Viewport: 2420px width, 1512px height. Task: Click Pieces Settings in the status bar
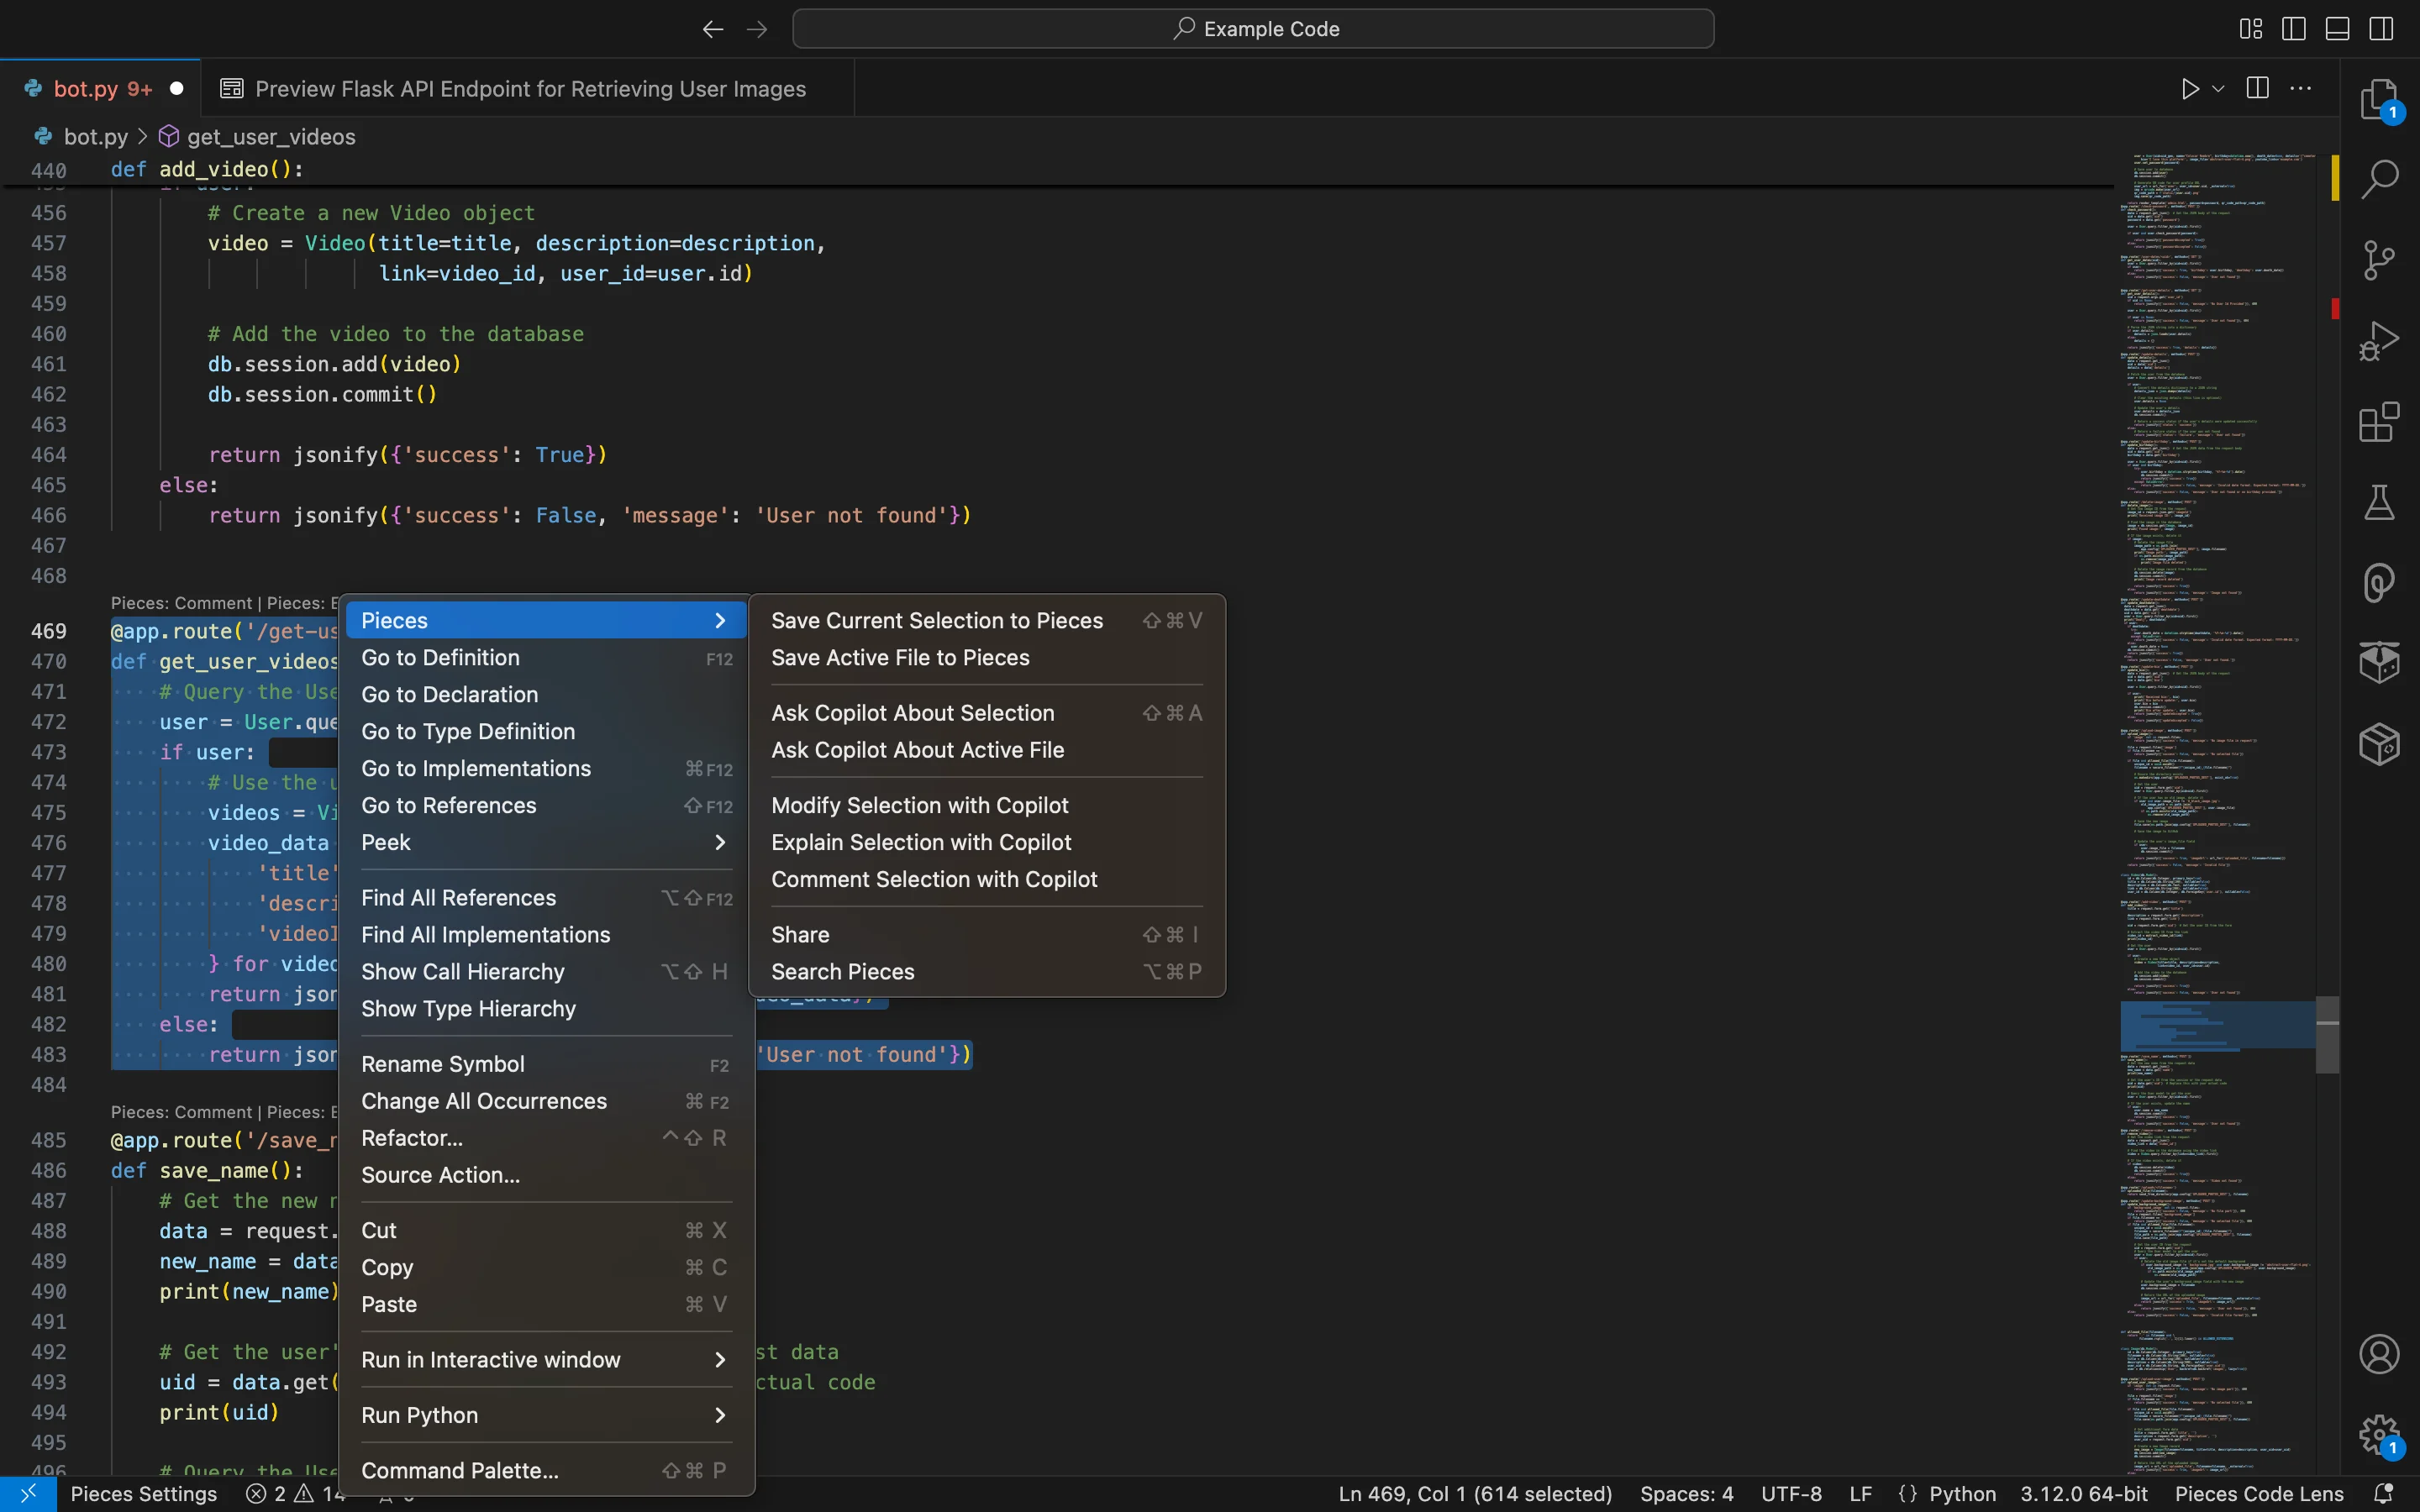[x=143, y=1494]
